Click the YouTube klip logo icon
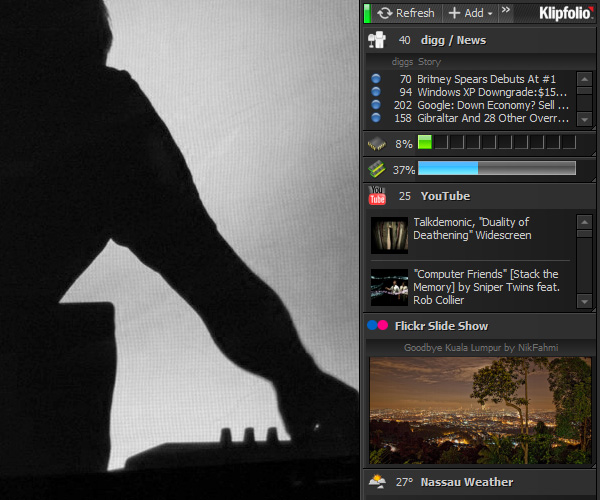Screen dimensions: 600x500 click(x=377, y=195)
